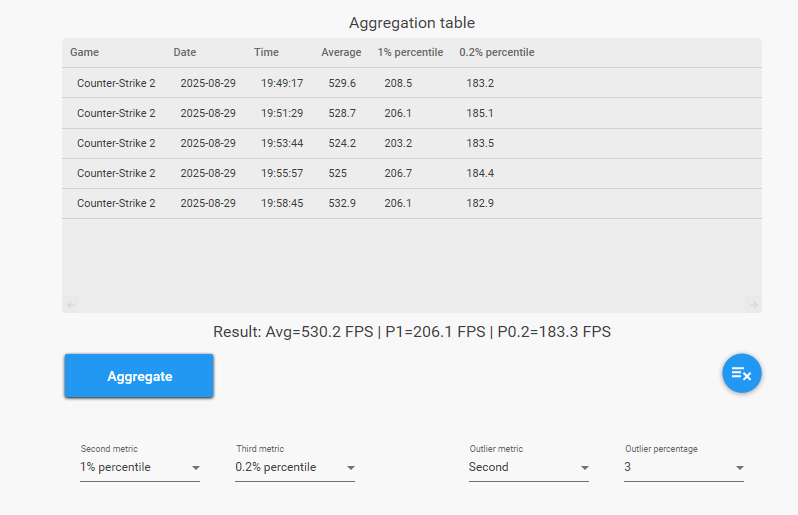This screenshot has height=515, width=798.
Task: Sort by the Game column header
Action: click(84, 52)
